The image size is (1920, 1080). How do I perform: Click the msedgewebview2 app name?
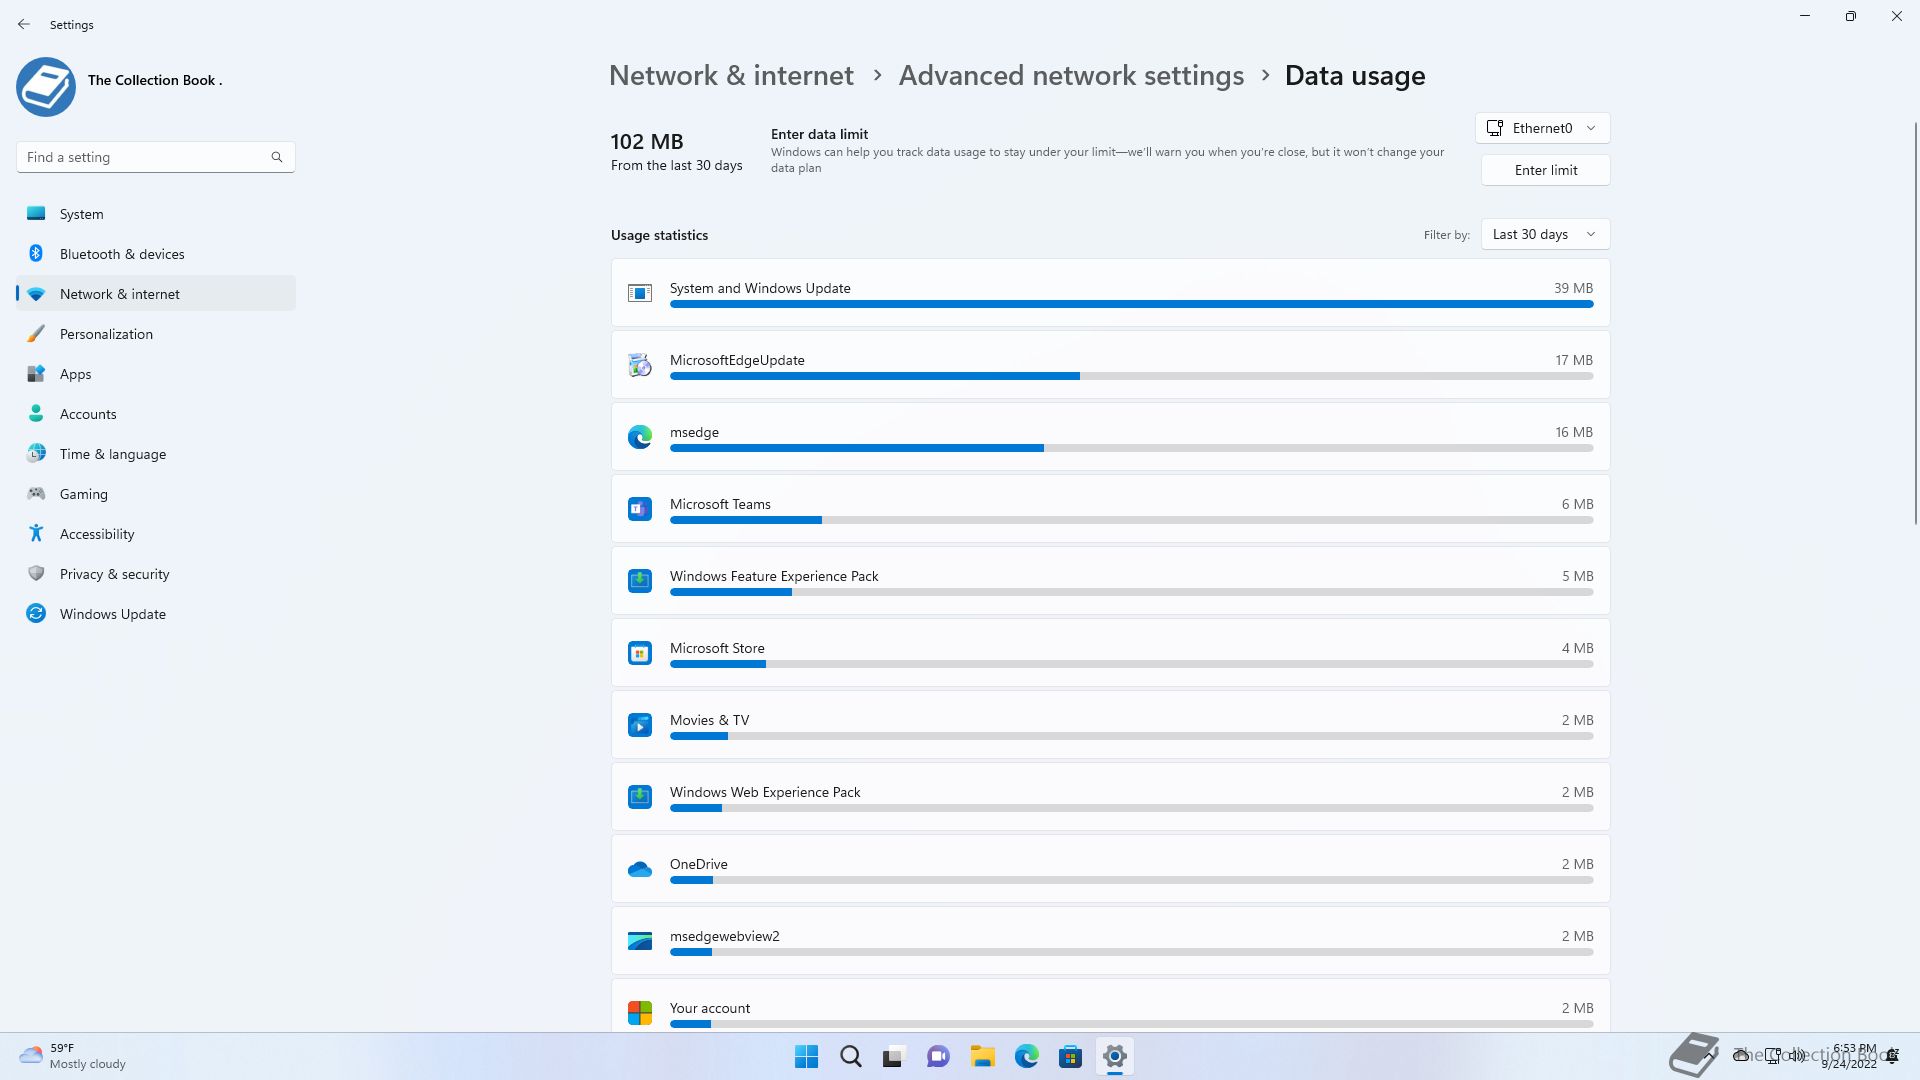click(724, 936)
